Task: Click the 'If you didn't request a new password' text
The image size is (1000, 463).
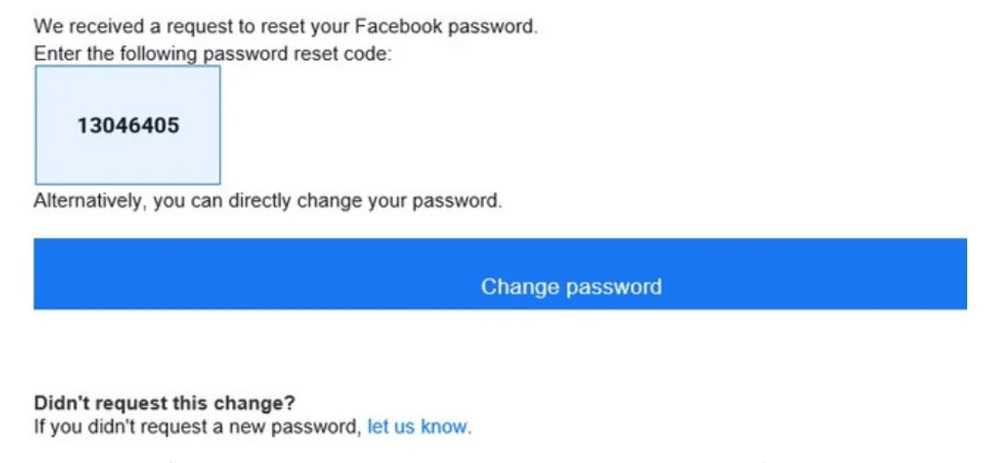Action: pyautogui.click(x=198, y=426)
